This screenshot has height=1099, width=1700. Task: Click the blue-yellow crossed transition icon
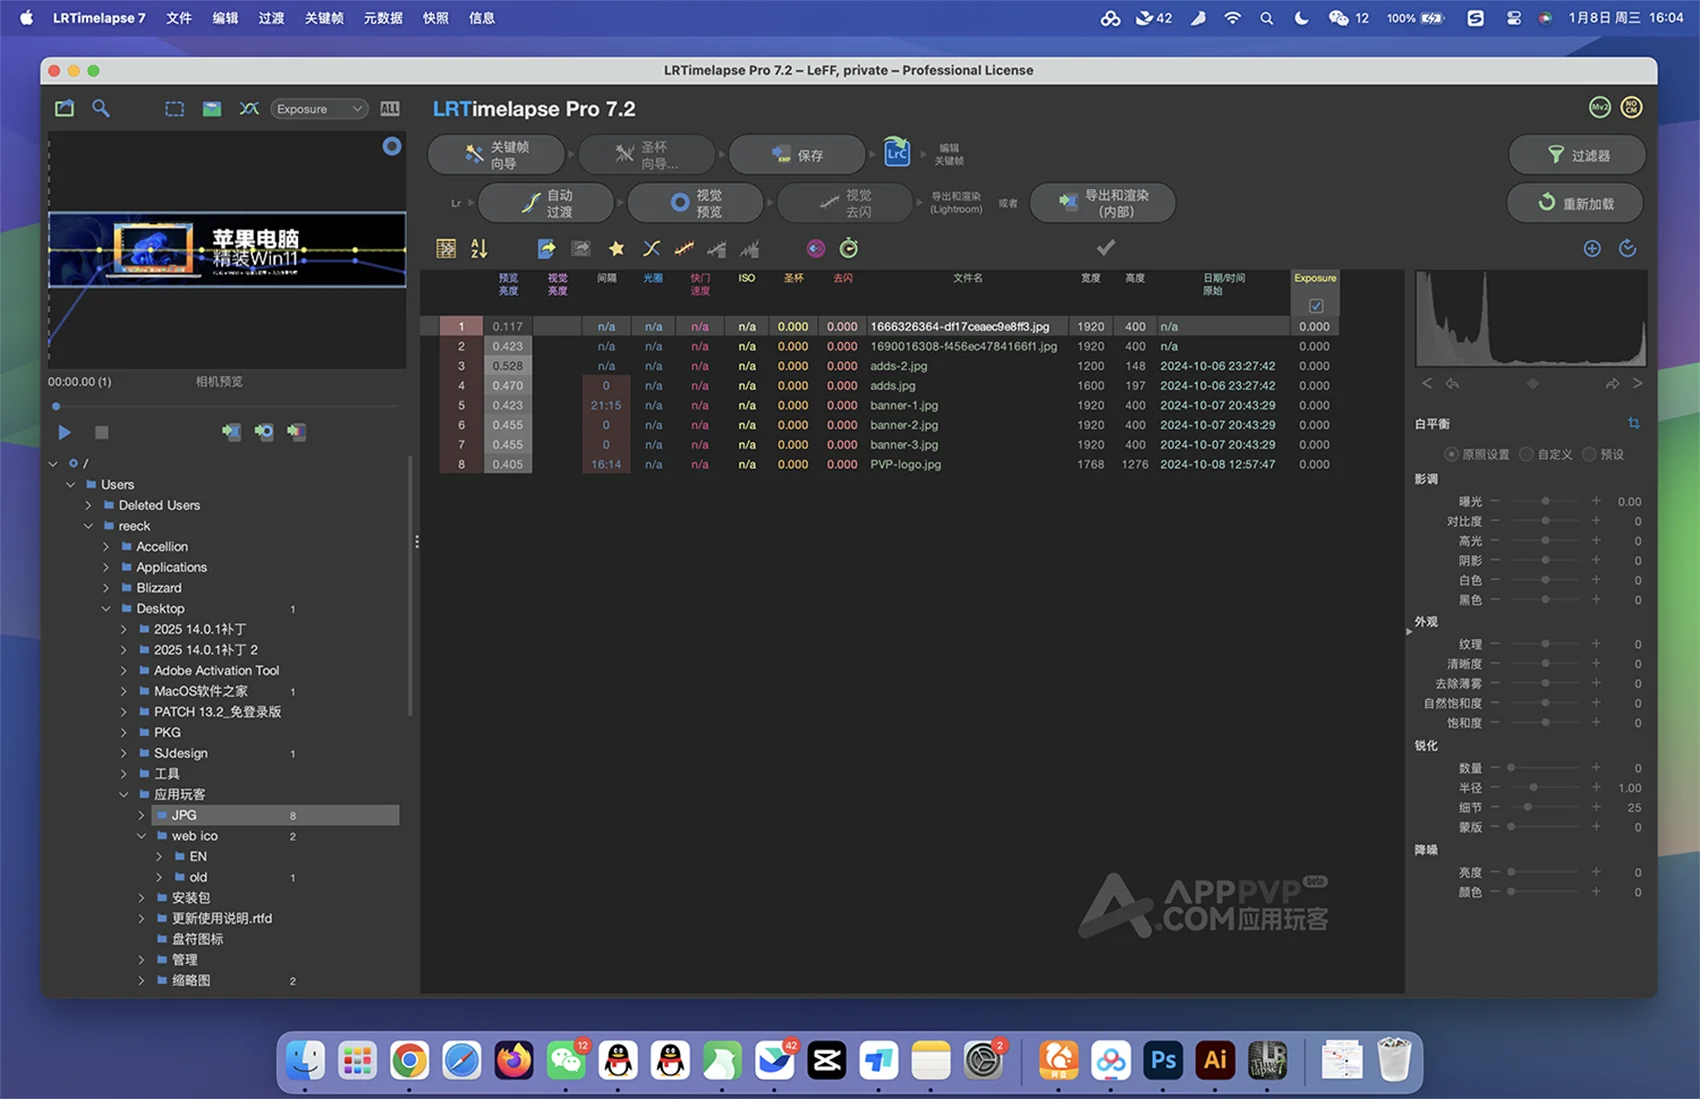tap(651, 248)
